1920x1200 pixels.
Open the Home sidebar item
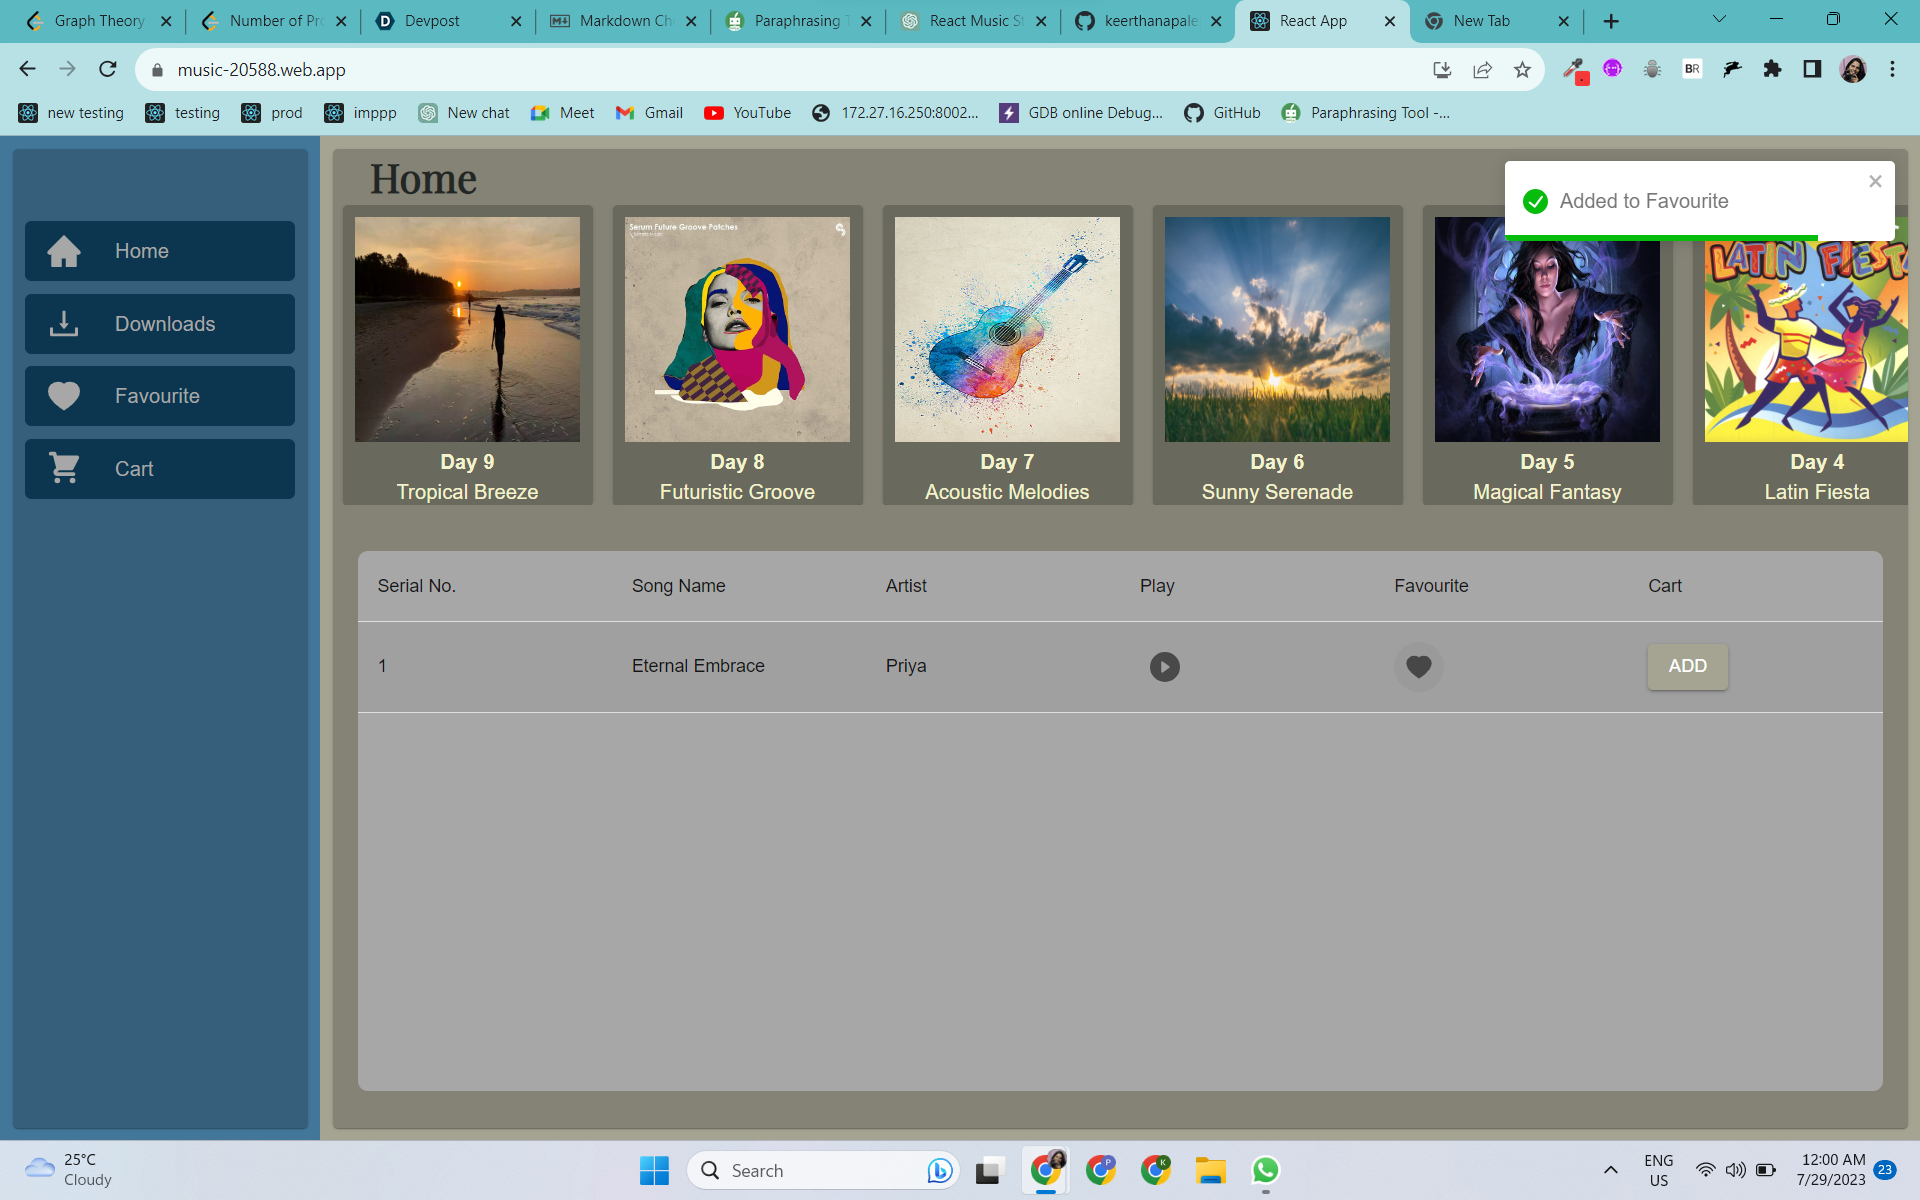click(160, 251)
